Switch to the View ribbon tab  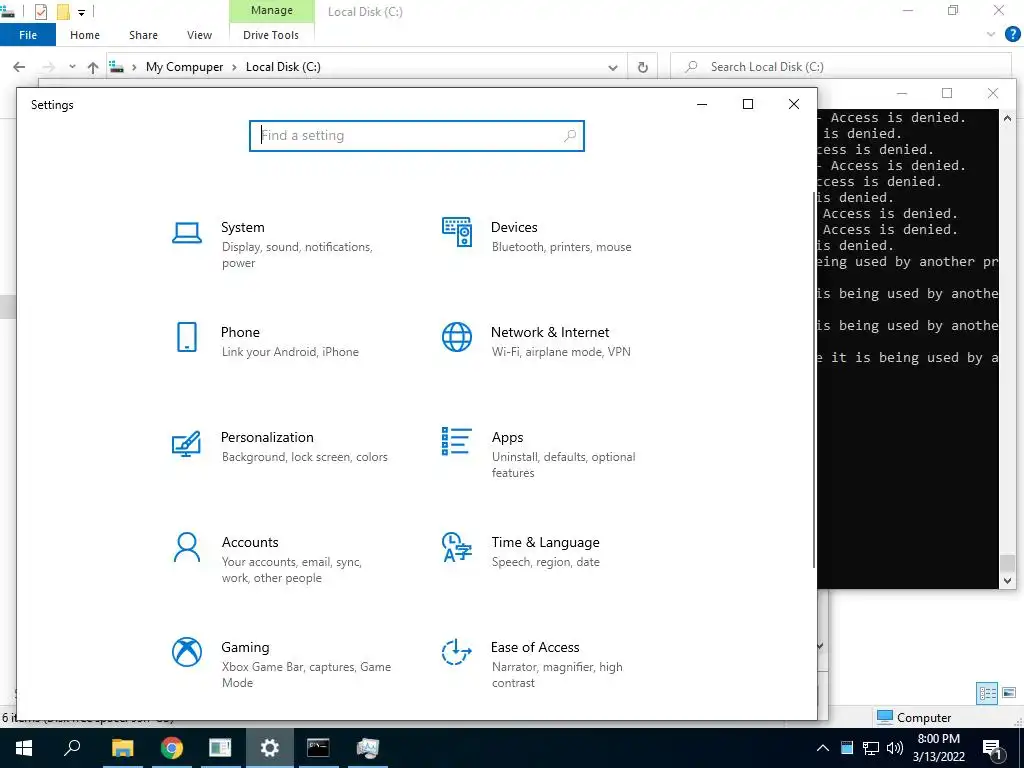point(199,35)
